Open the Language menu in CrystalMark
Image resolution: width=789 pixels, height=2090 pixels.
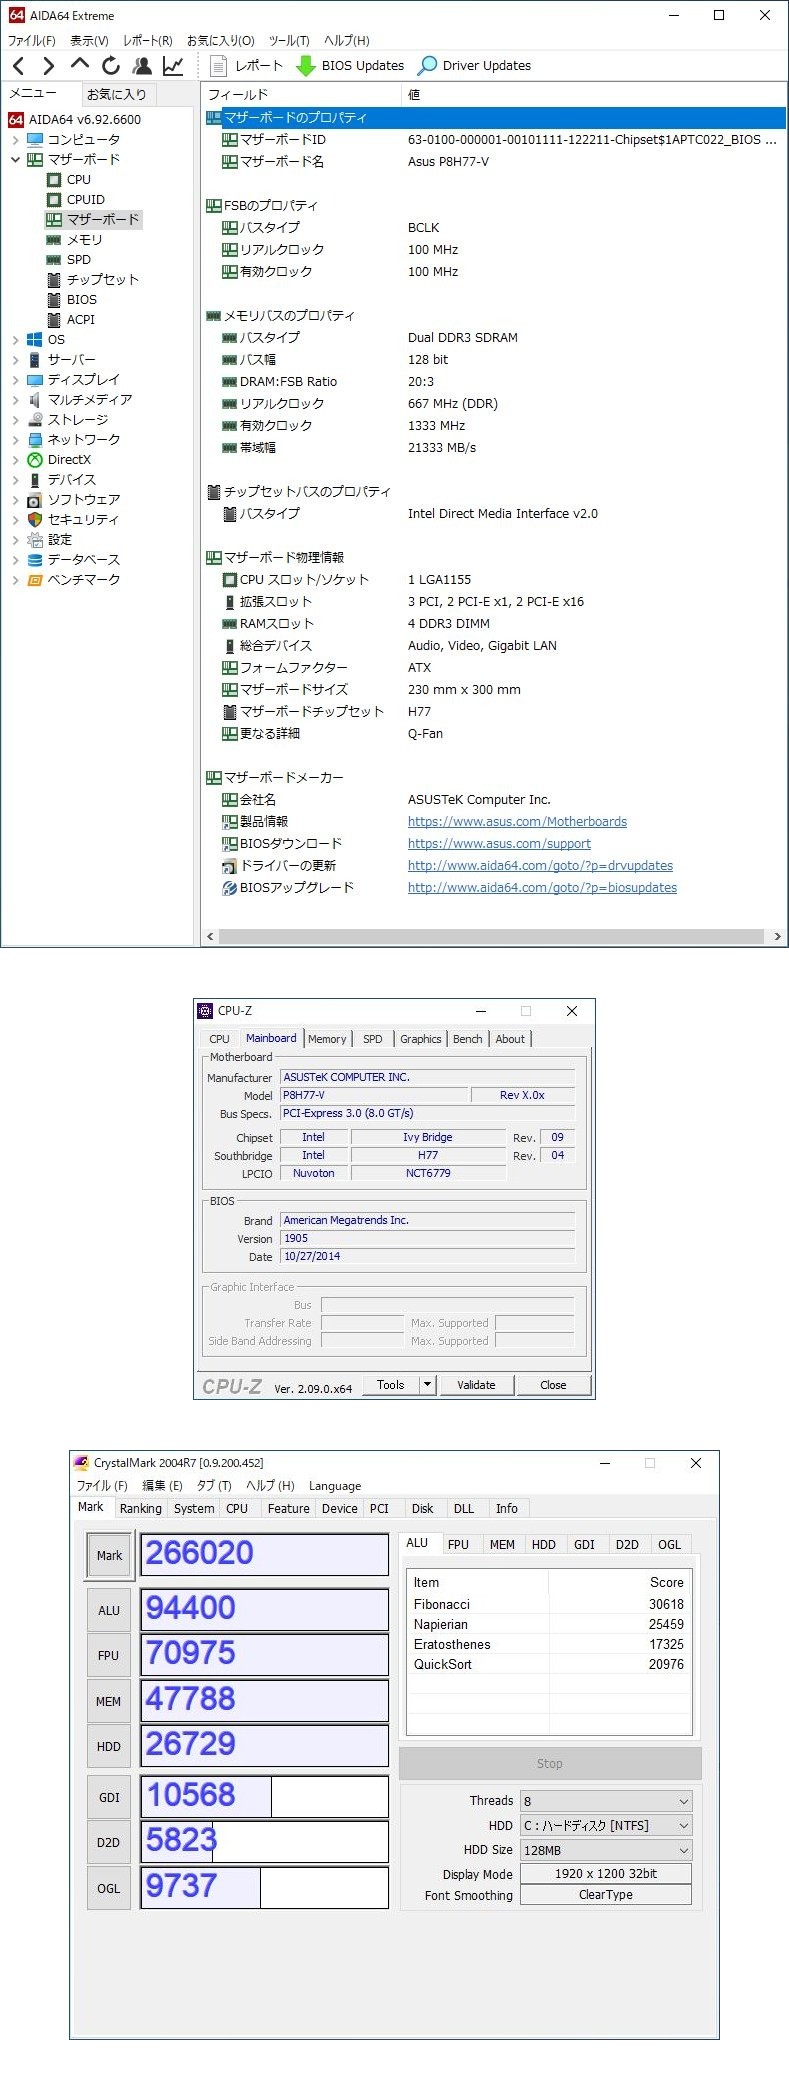pos(335,1486)
